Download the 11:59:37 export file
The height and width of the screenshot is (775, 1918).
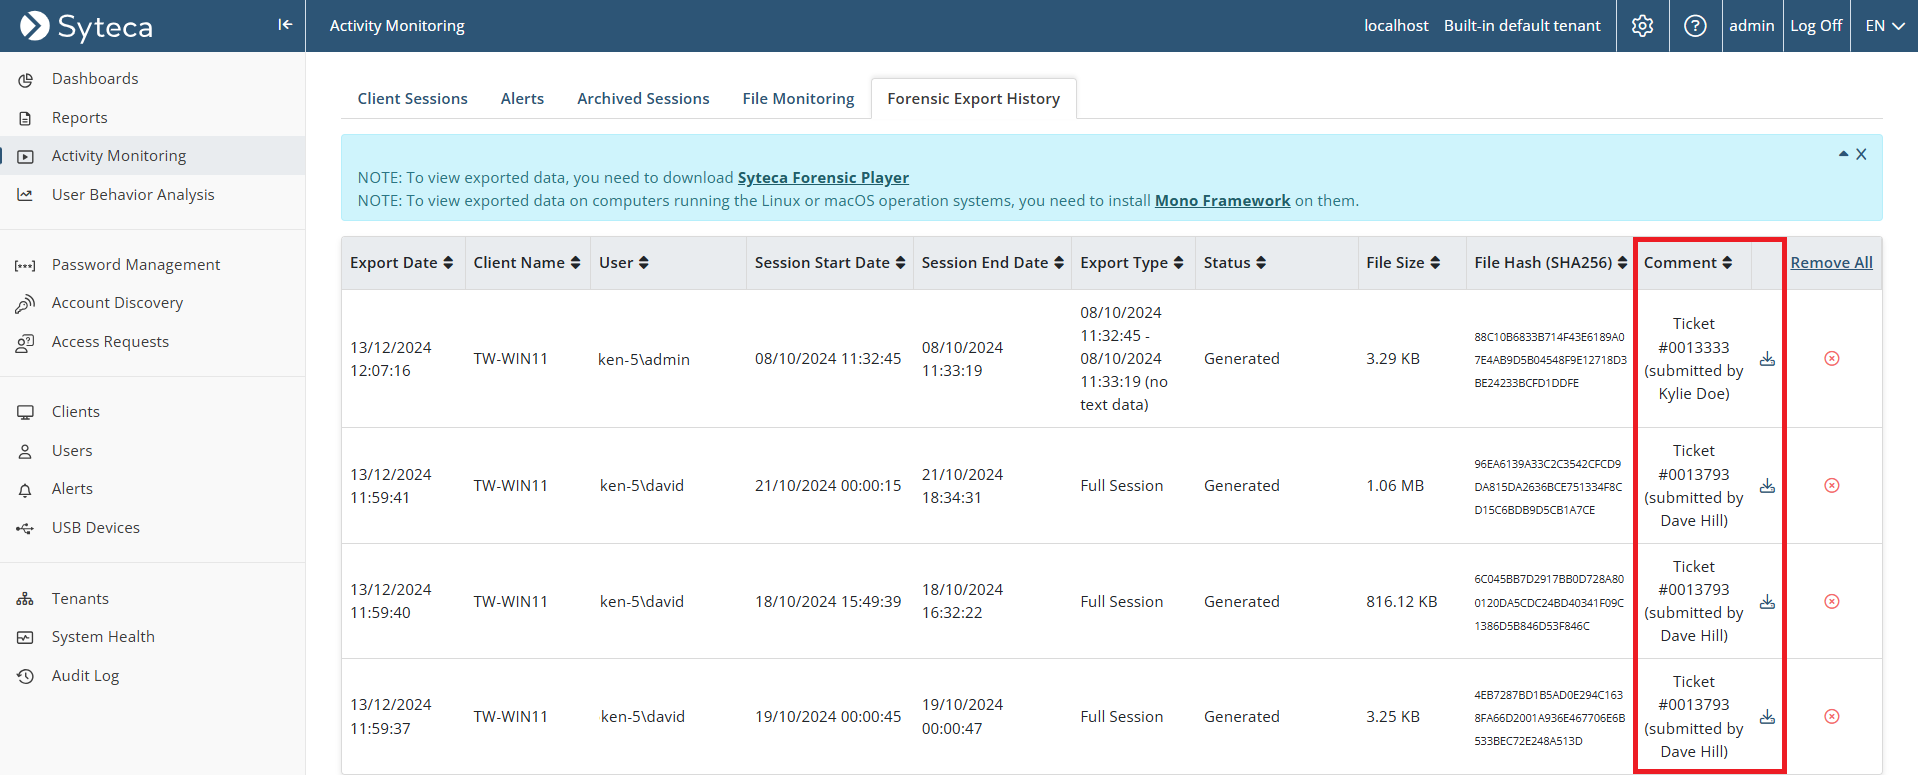click(1767, 717)
